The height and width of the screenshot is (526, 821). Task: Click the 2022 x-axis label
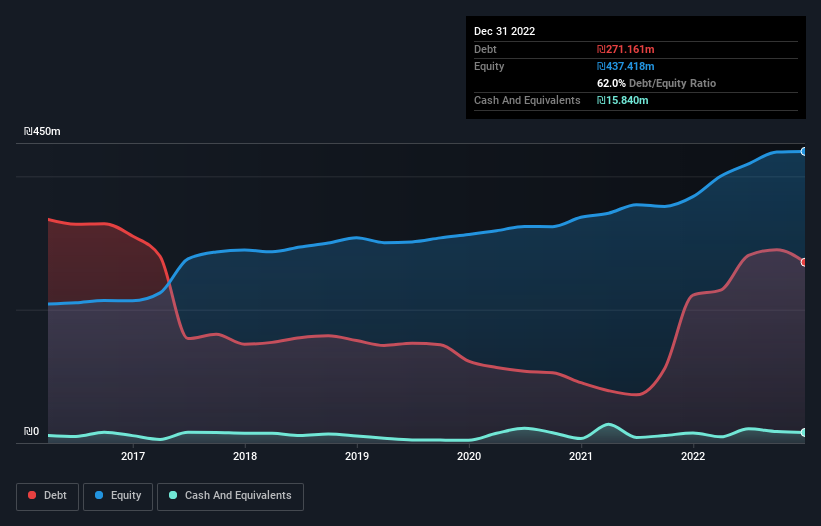click(x=693, y=456)
